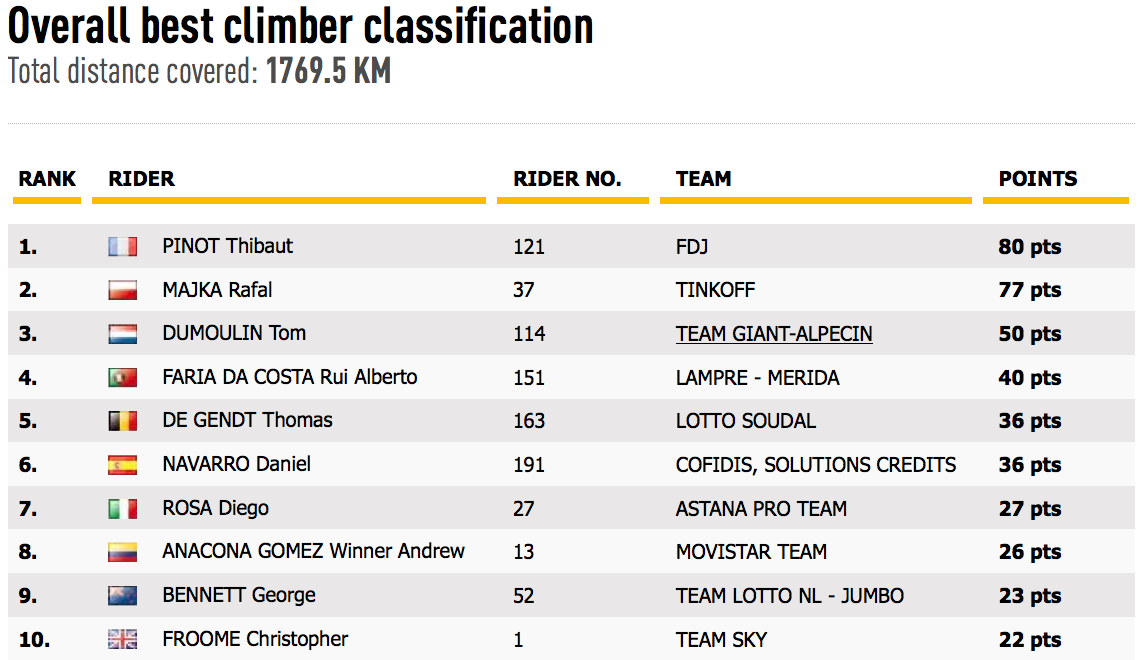1144x660 pixels.
Task: Click the Polish flag beside Majka Rafal
Action: [123, 291]
